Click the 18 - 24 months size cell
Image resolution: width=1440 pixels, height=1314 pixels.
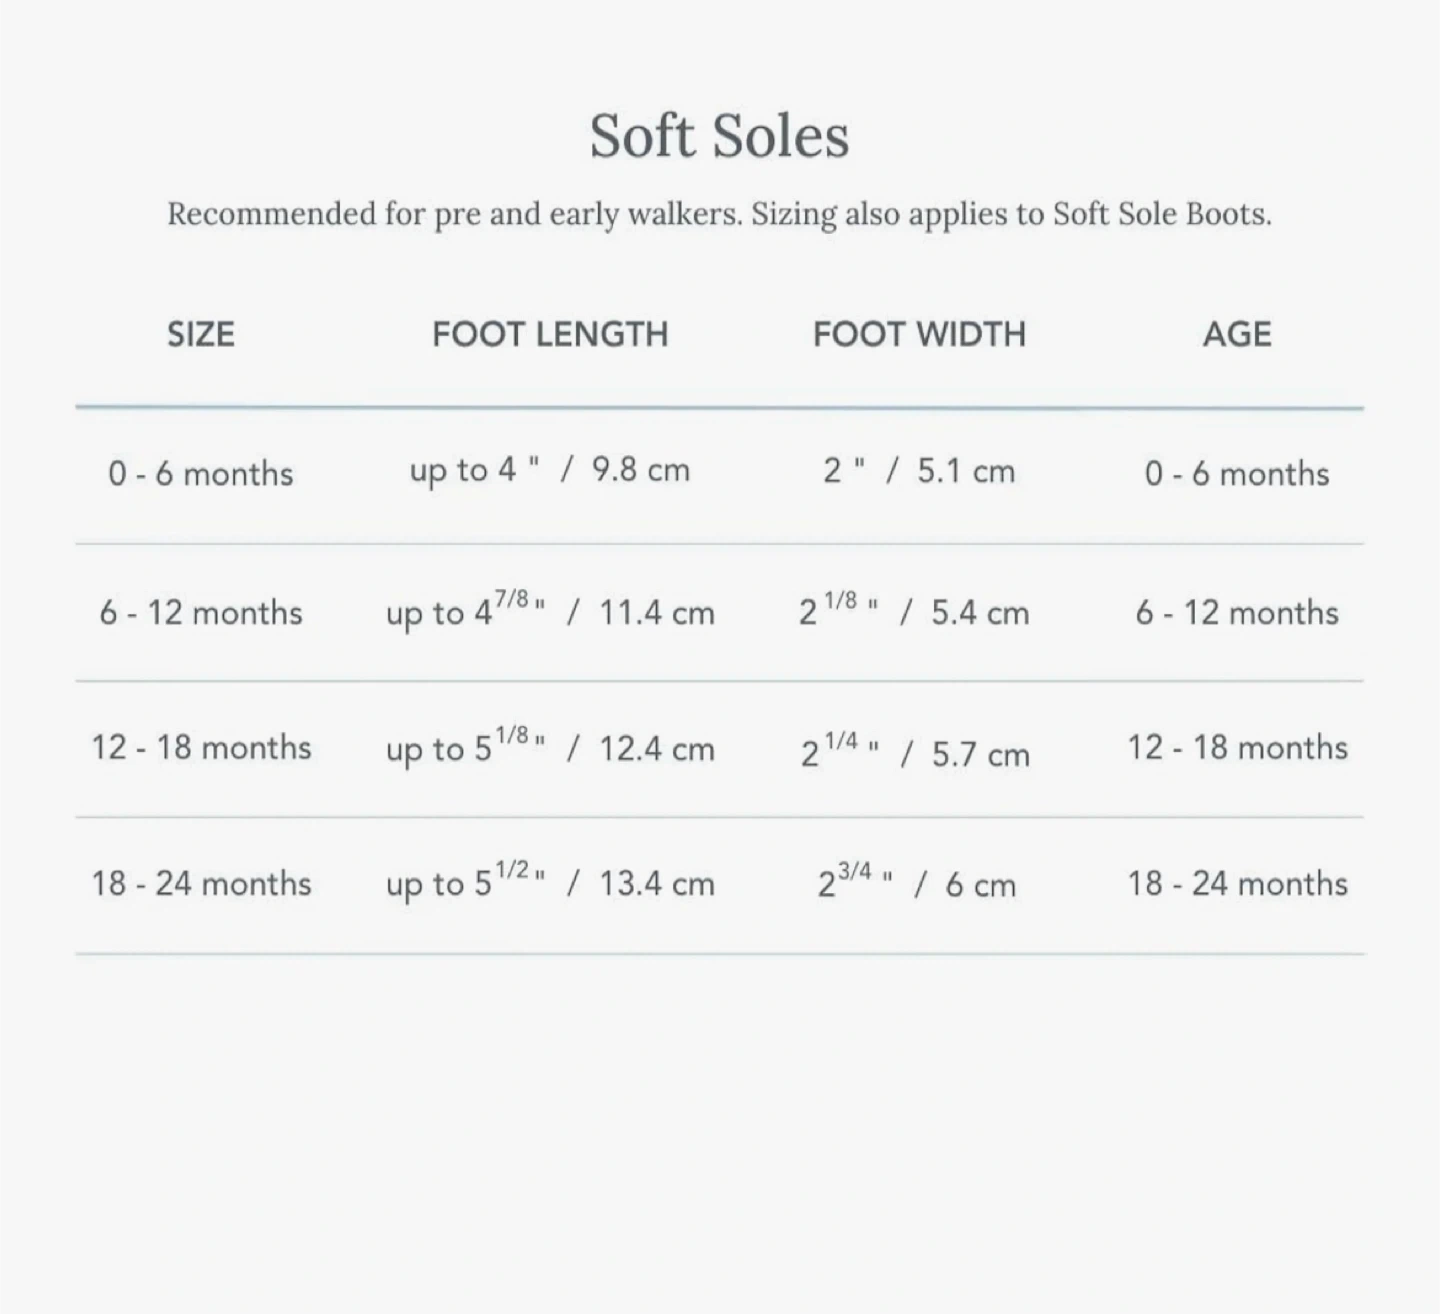(x=201, y=883)
